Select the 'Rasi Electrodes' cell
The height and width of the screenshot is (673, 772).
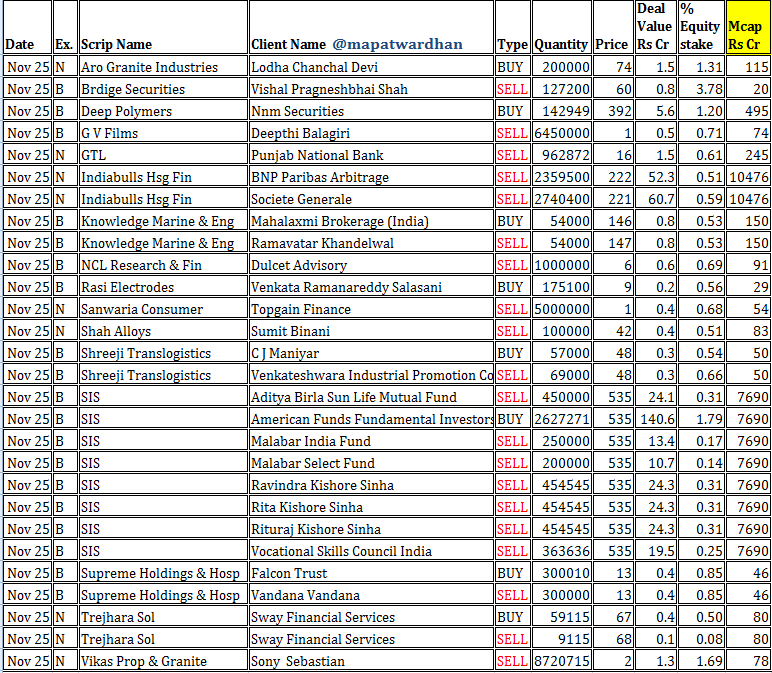tap(163, 286)
